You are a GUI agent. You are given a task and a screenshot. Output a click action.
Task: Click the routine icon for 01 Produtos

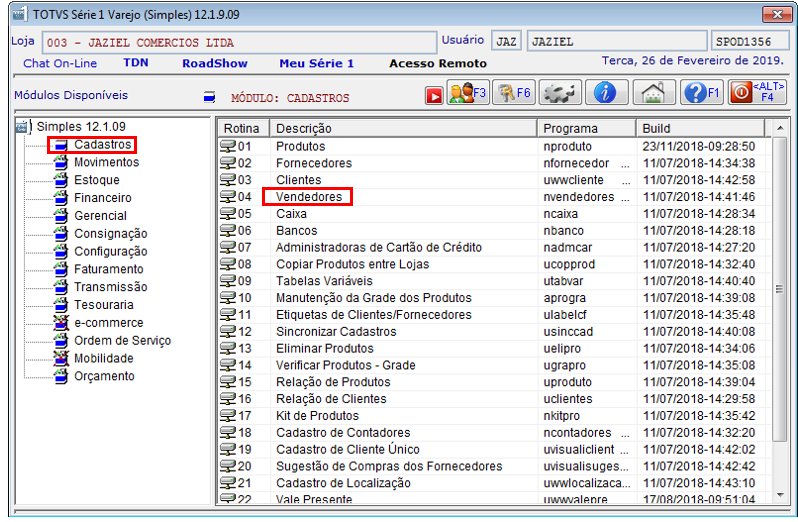pyautogui.click(x=227, y=147)
